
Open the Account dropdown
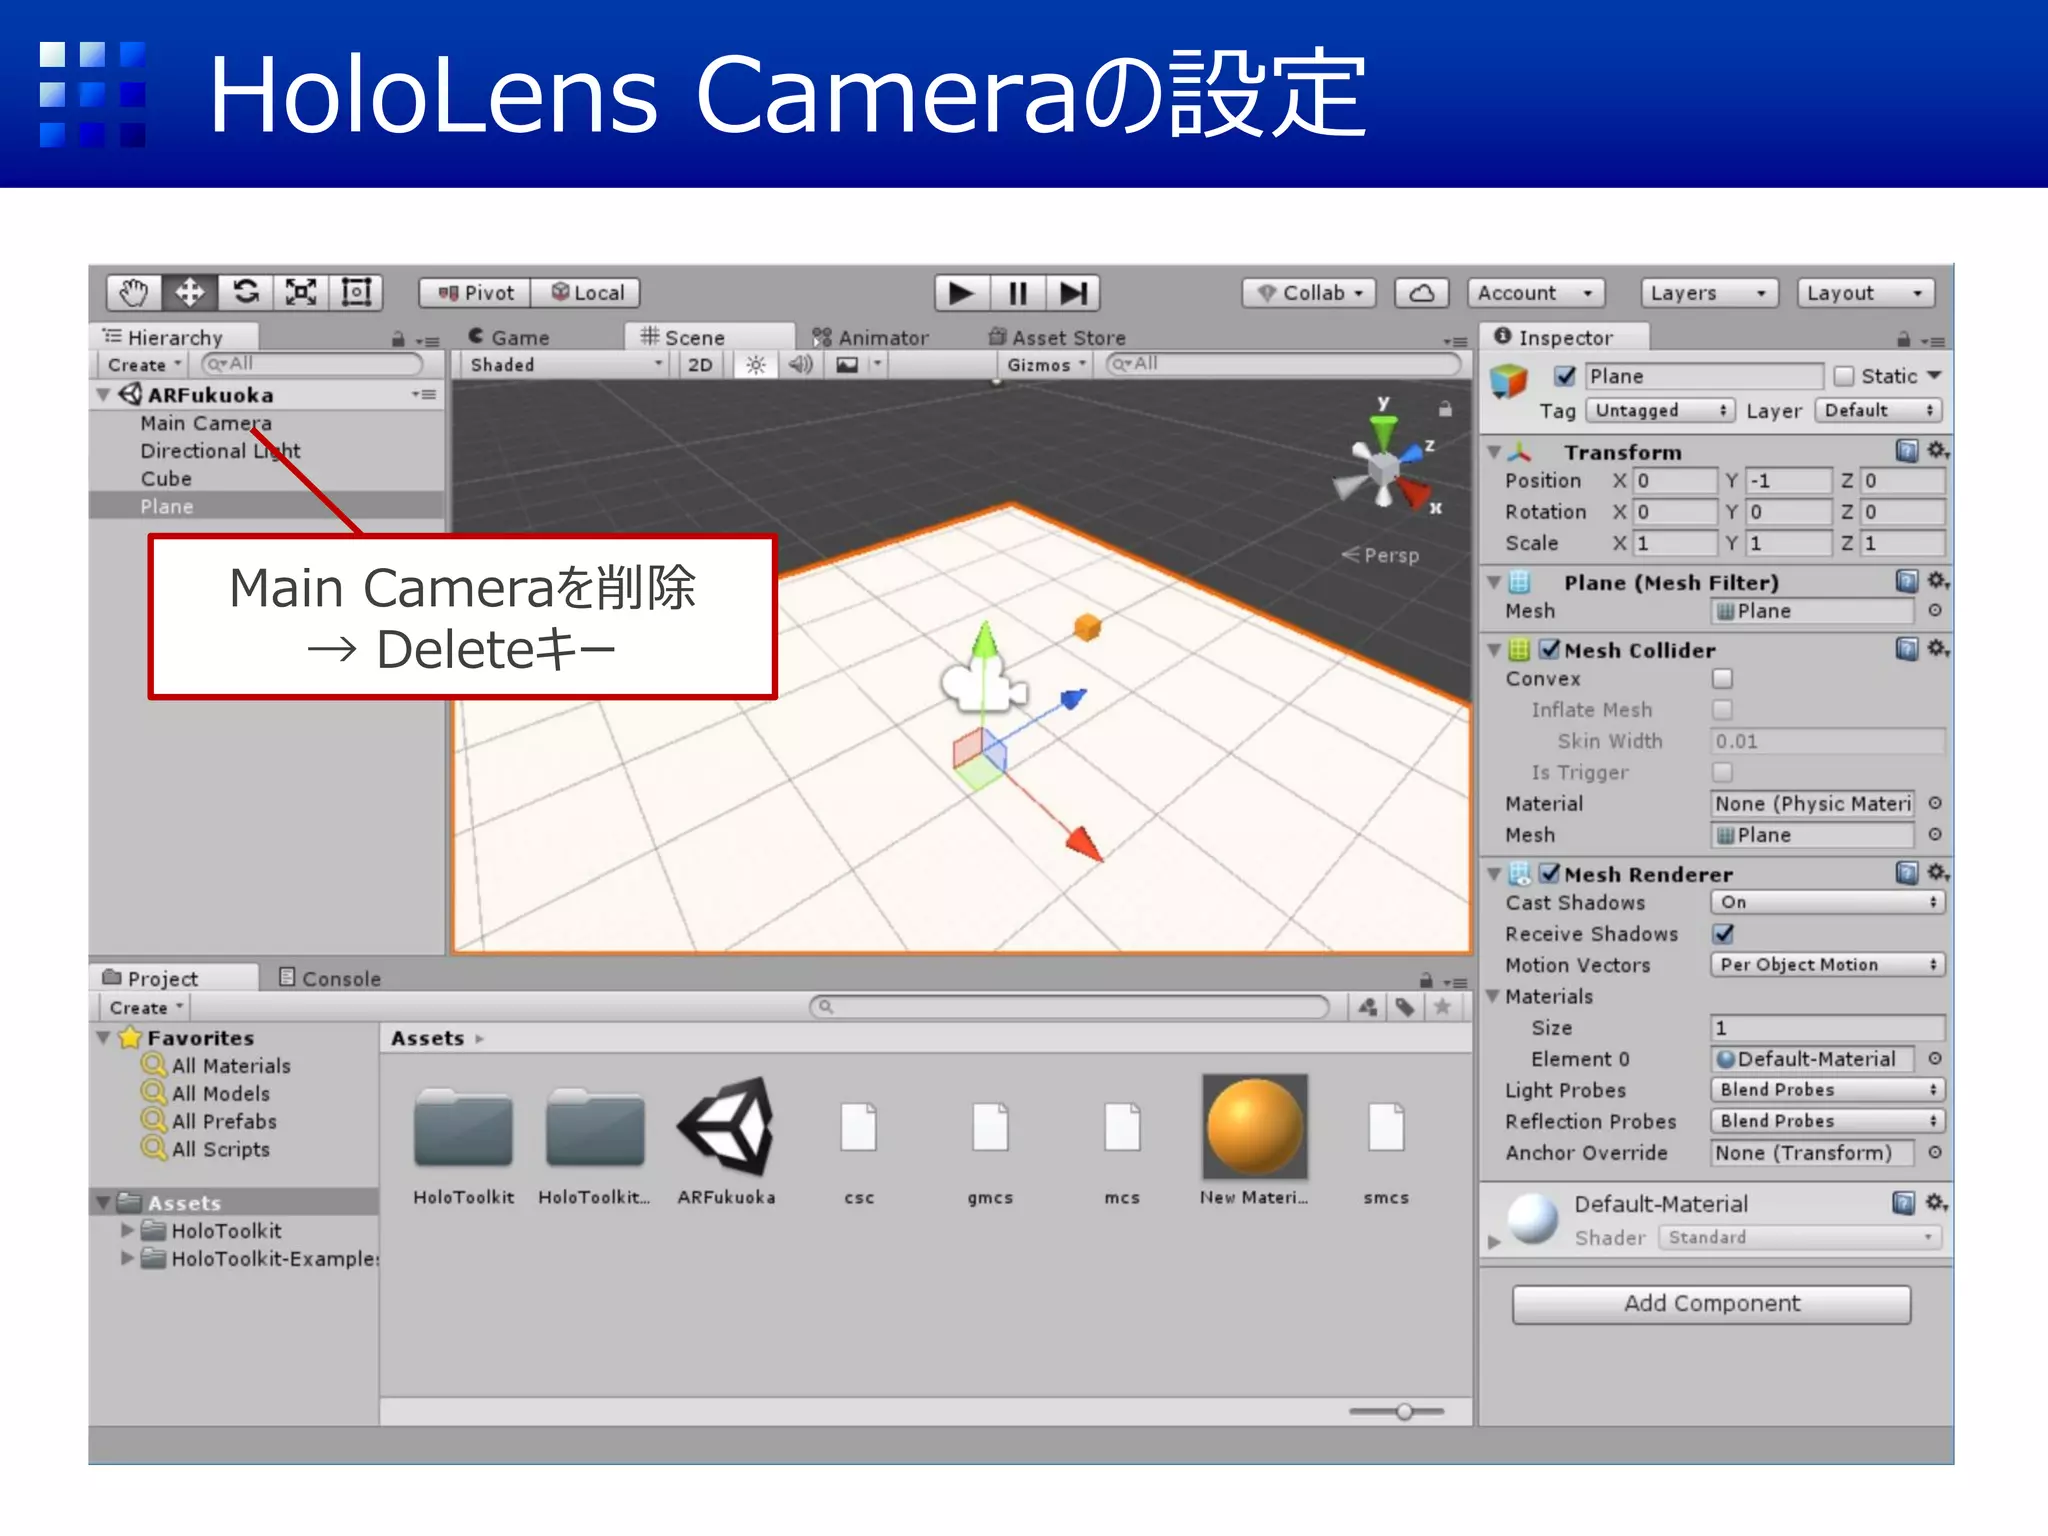click(1536, 293)
